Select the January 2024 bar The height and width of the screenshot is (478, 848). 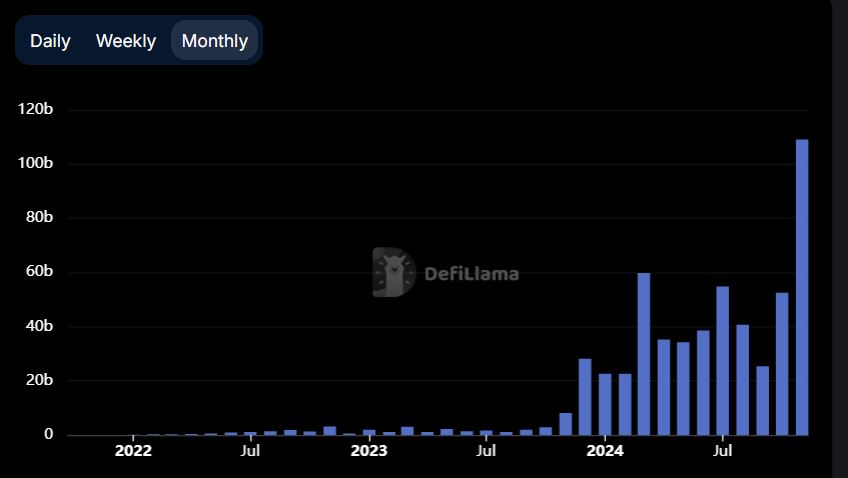click(605, 404)
